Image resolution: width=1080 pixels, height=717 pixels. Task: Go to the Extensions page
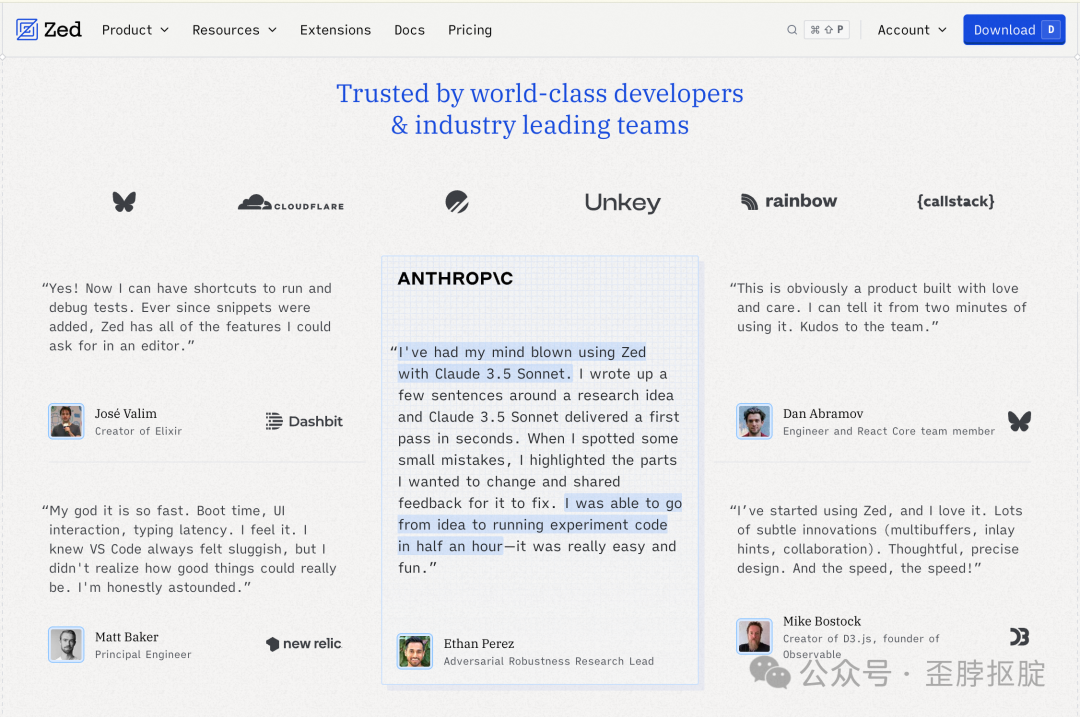point(335,30)
